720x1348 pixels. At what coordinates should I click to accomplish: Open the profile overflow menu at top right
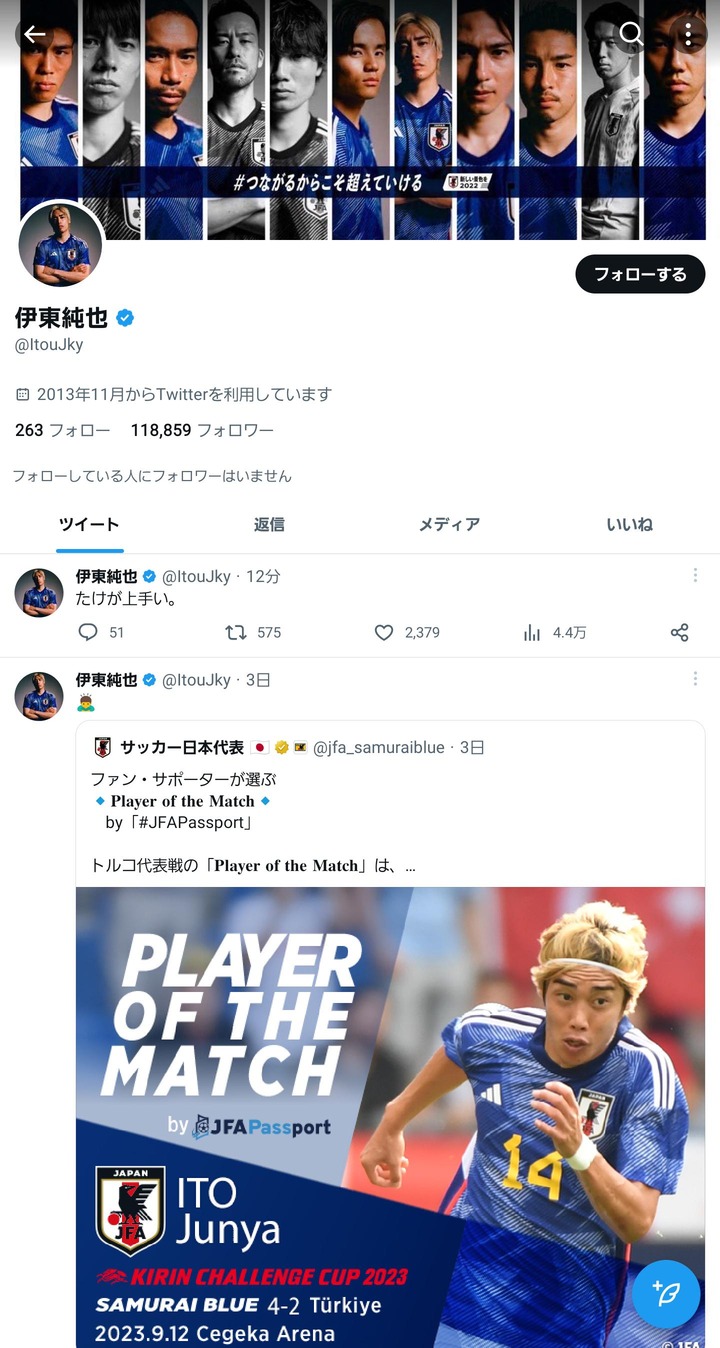point(688,34)
